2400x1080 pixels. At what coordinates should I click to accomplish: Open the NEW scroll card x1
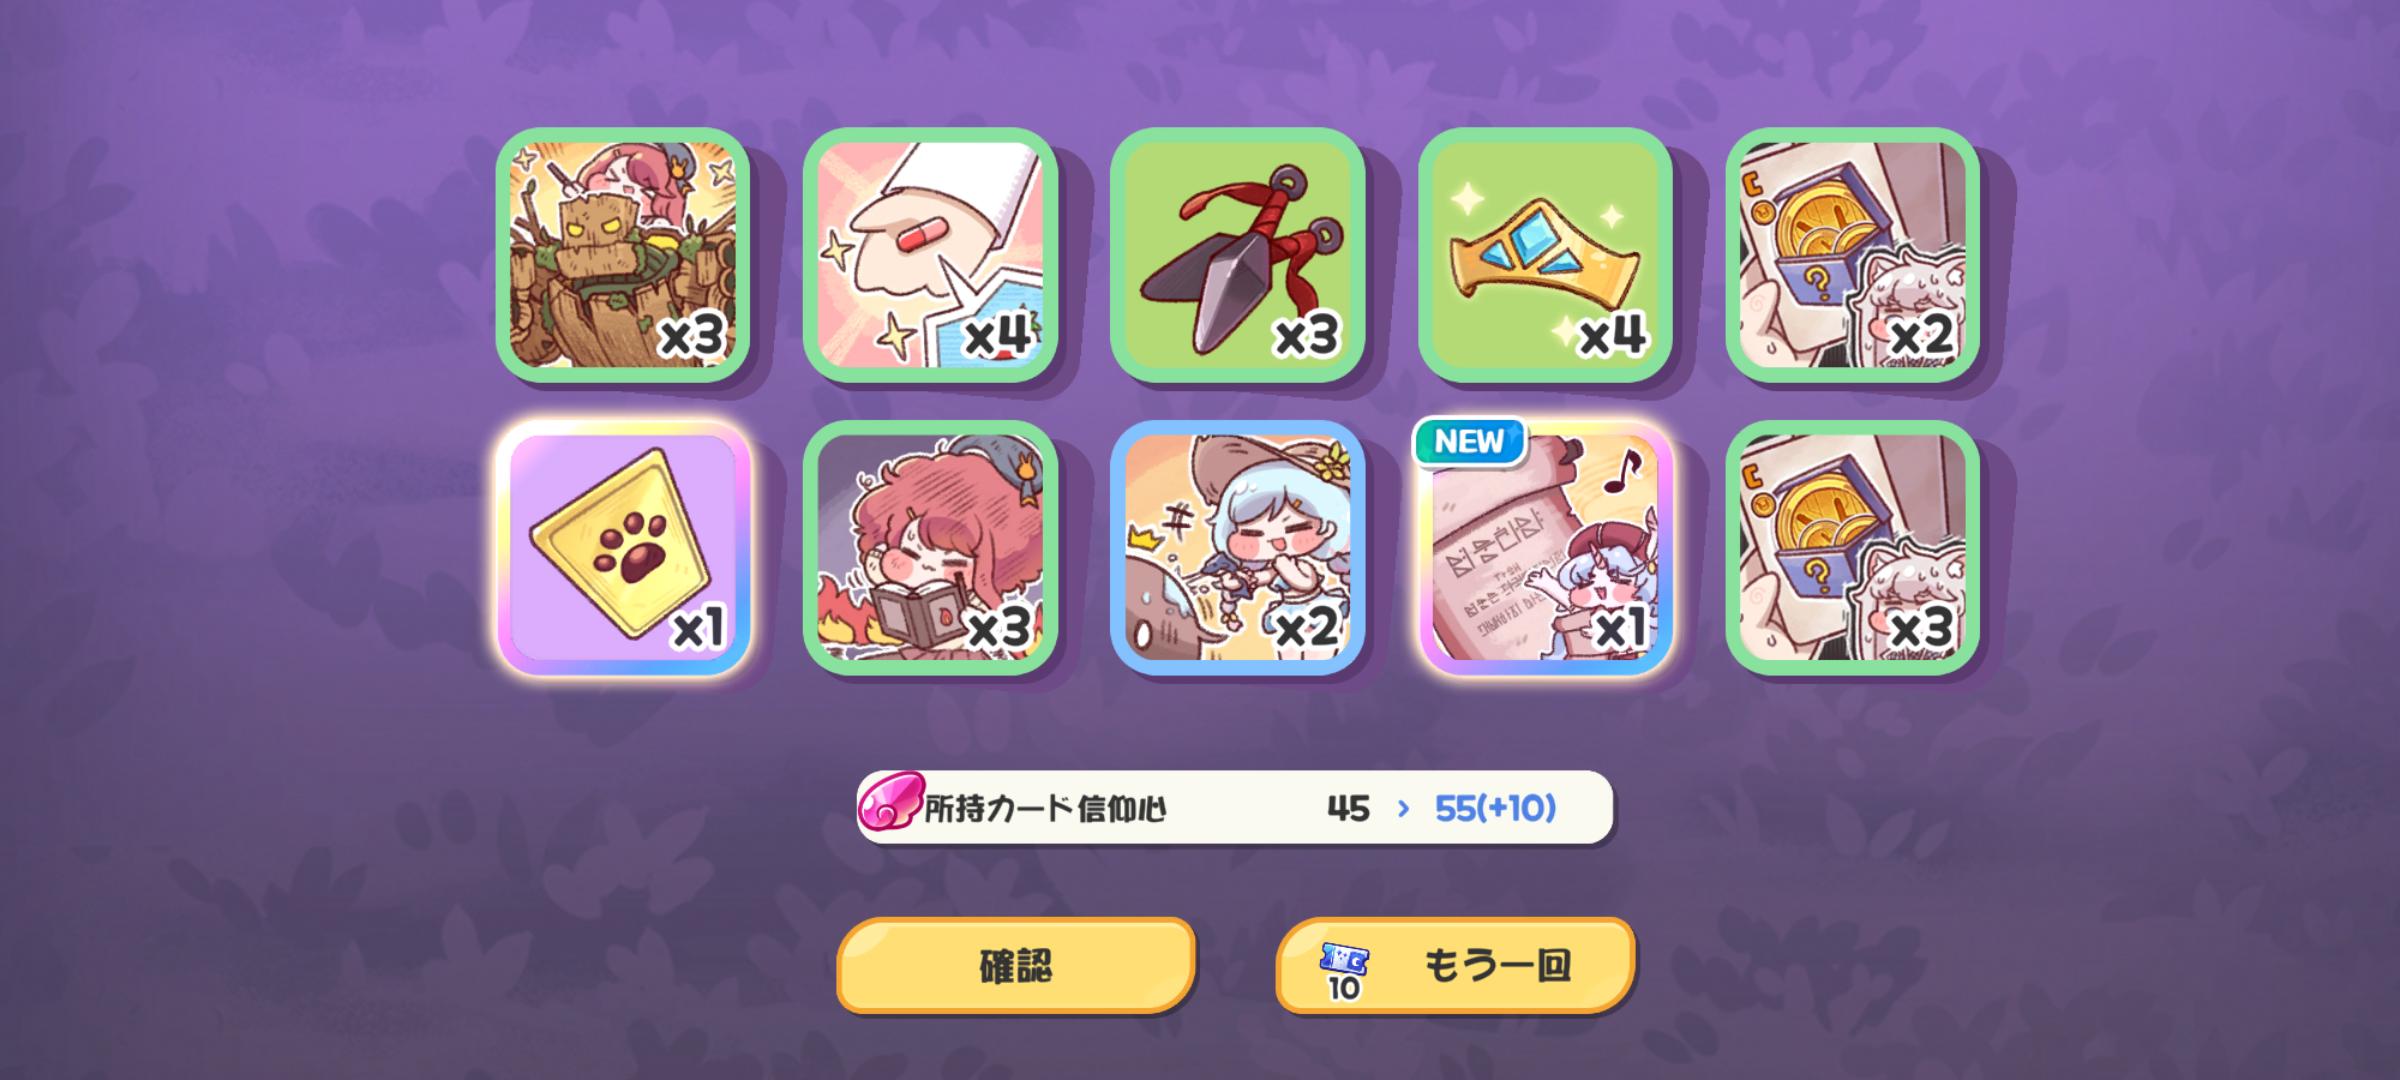click(x=1545, y=548)
